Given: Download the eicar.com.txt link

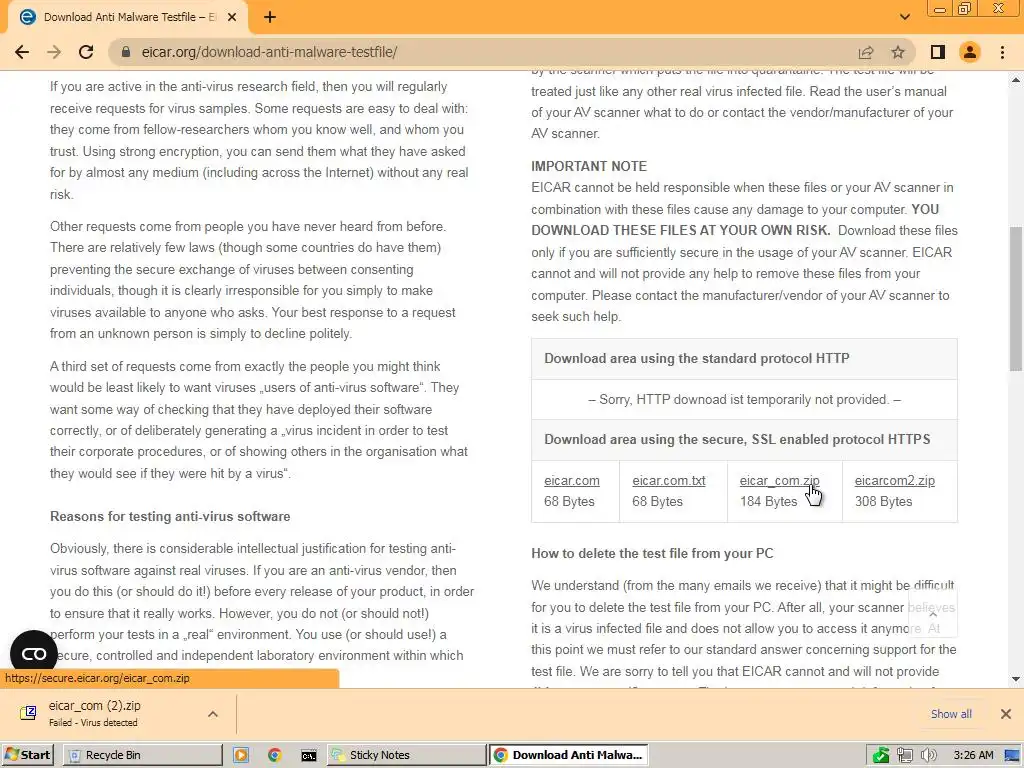Looking at the screenshot, I should [x=669, y=481].
